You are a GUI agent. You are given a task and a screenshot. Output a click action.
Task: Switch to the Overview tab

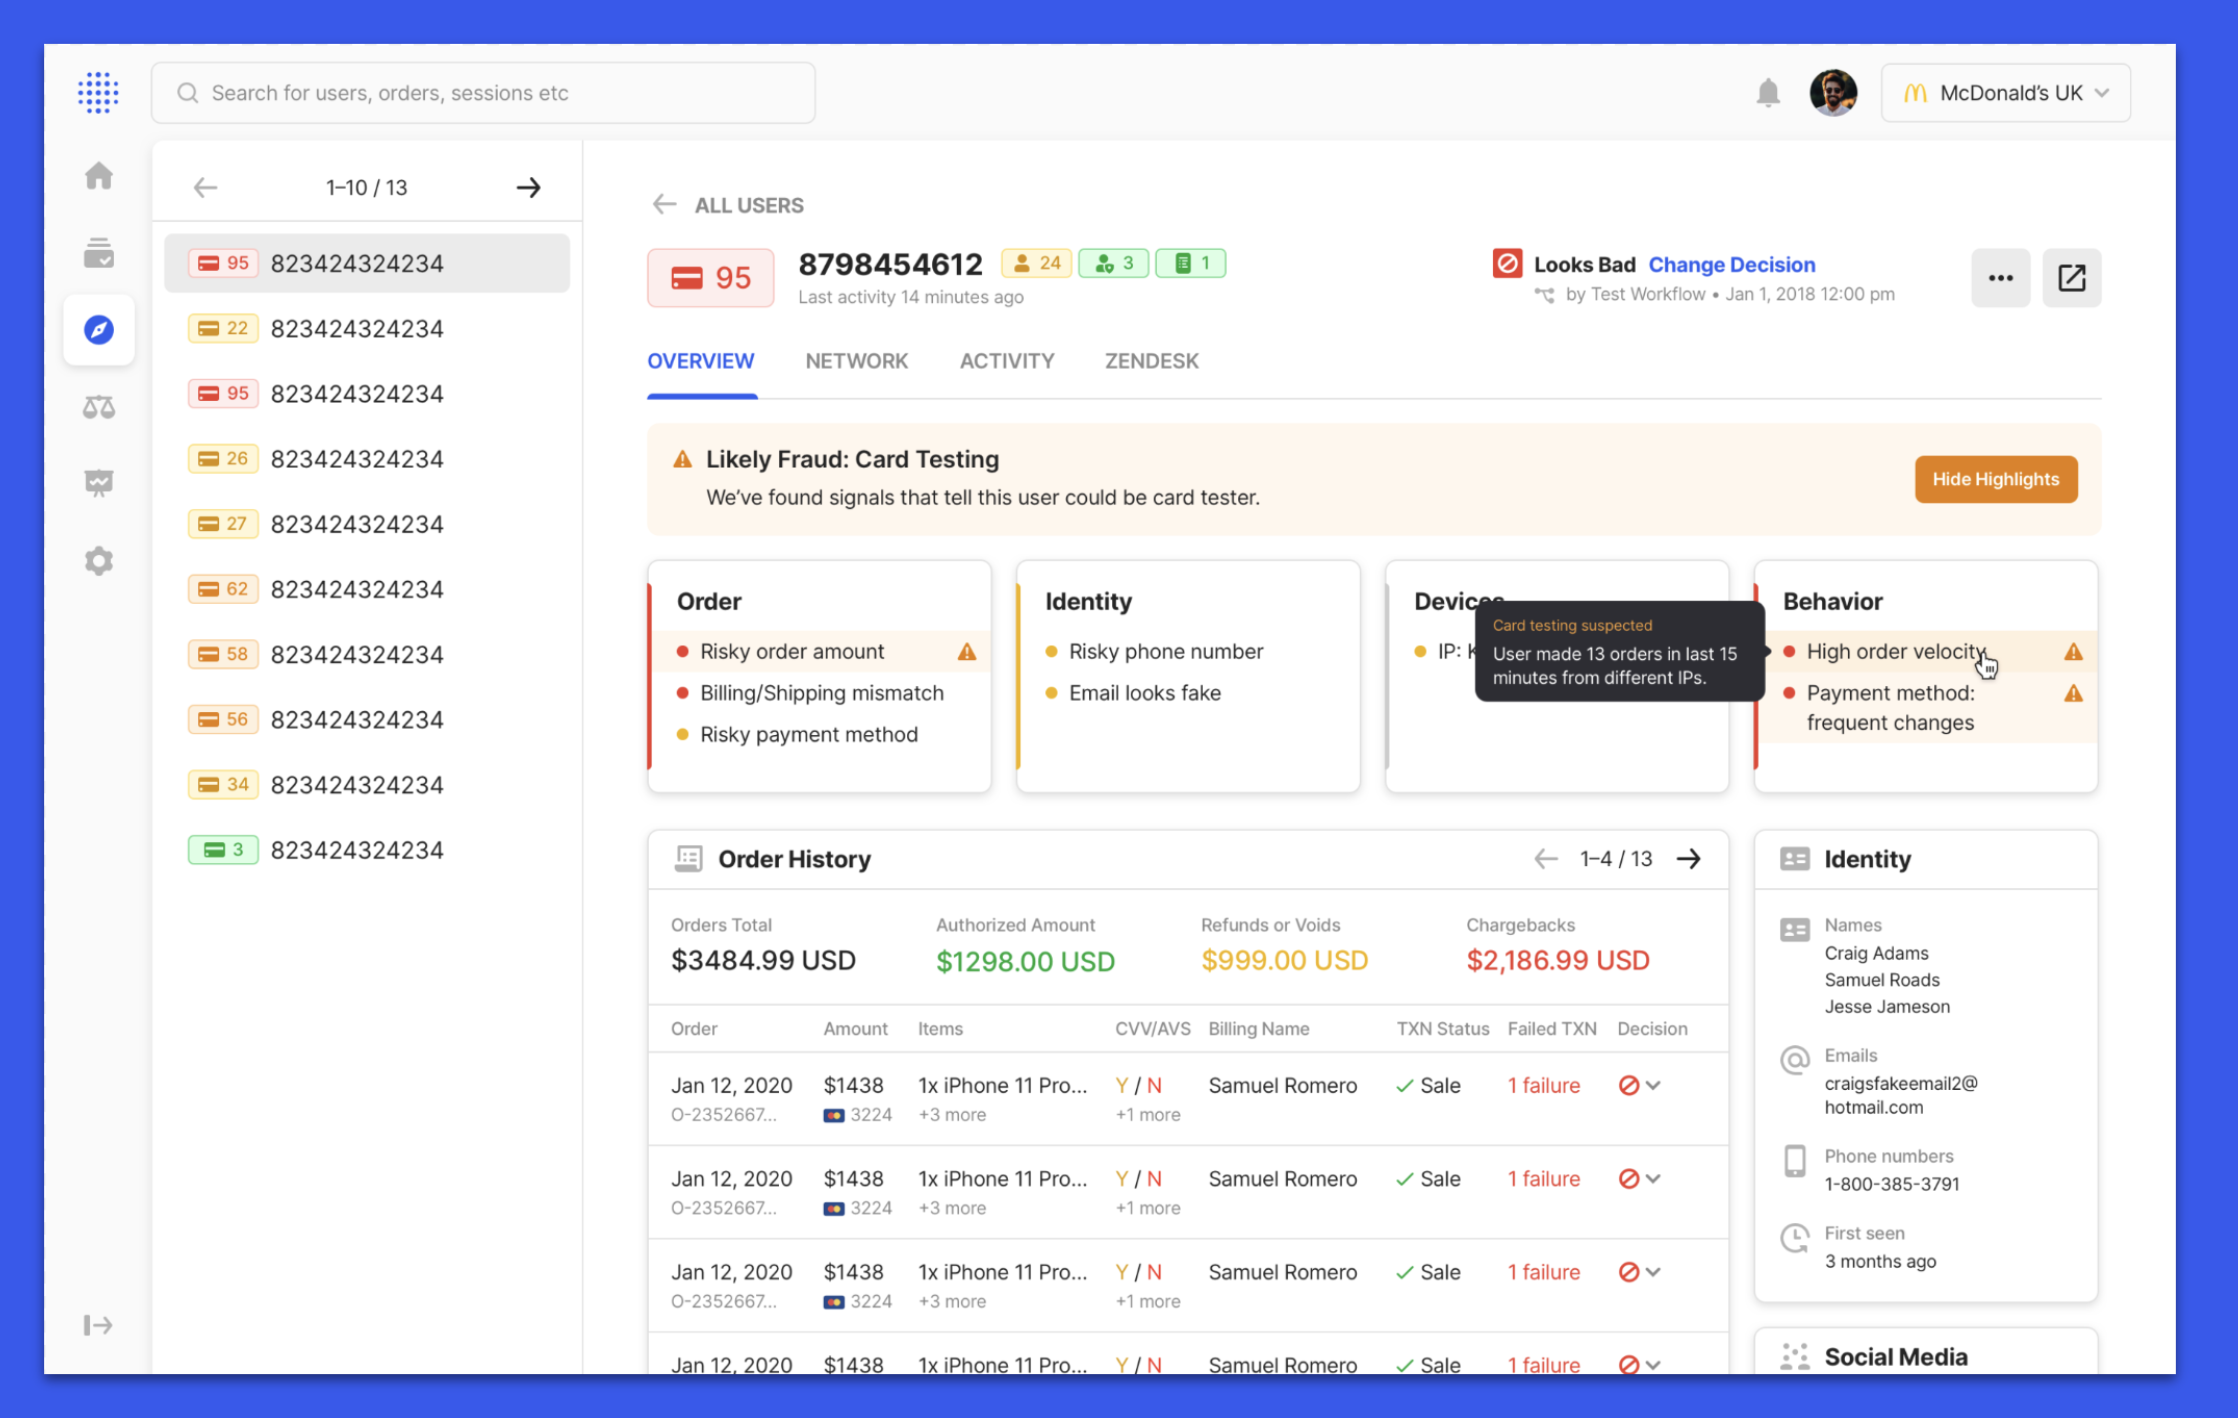(x=700, y=361)
